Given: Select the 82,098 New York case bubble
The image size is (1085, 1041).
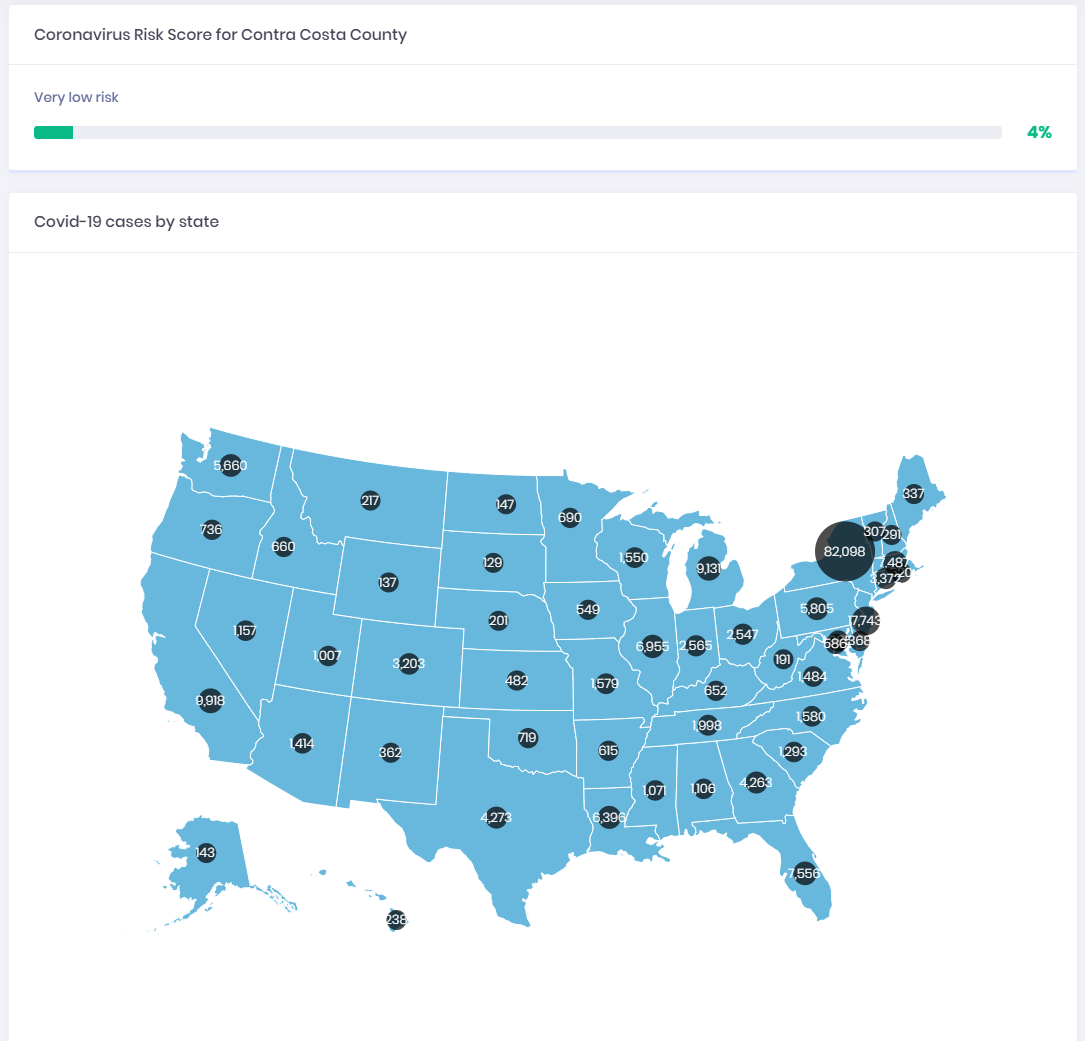Looking at the screenshot, I should [x=844, y=551].
